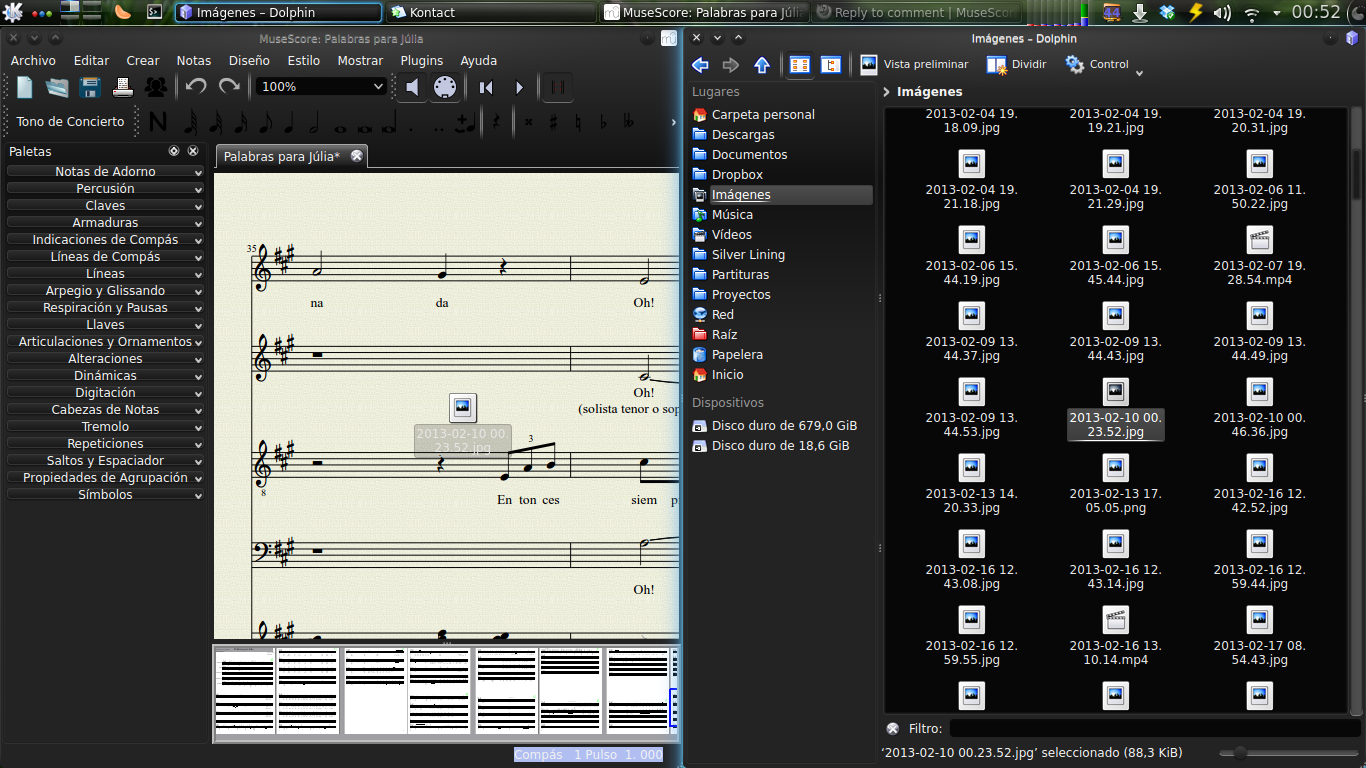
Task: Apply flat accidental
Action: 603,122
